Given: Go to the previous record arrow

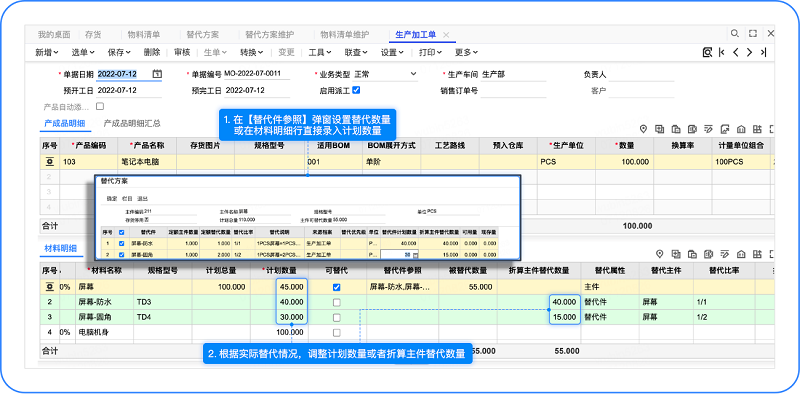Looking at the screenshot, I should (736, 52).
